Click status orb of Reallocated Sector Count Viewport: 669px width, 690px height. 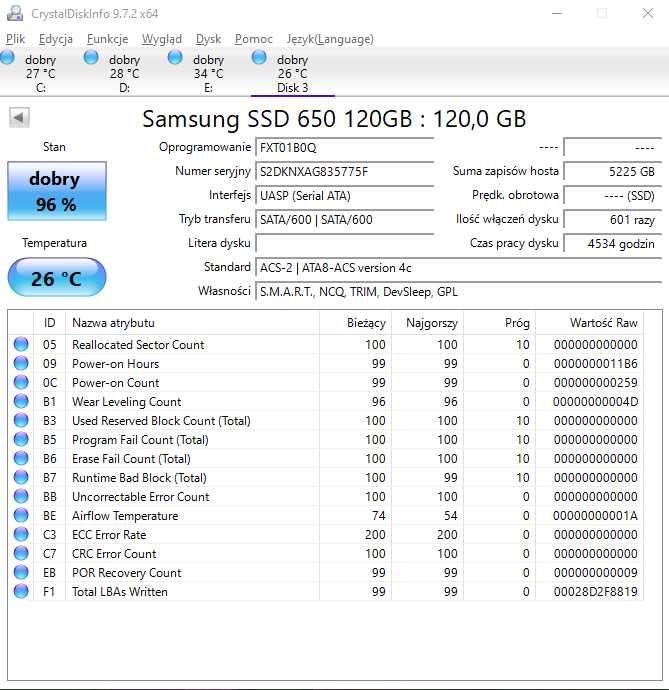point(21,344)
